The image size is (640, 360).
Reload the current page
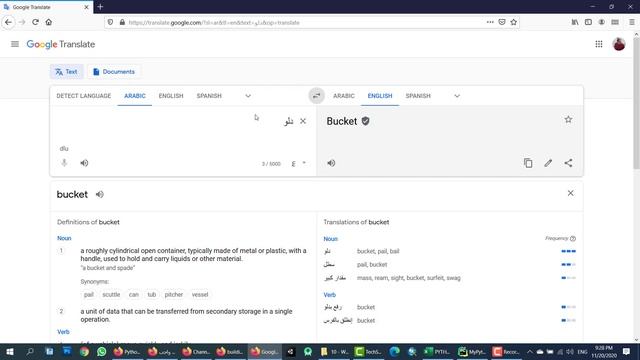pyautogui.click(x=35, y=22)
